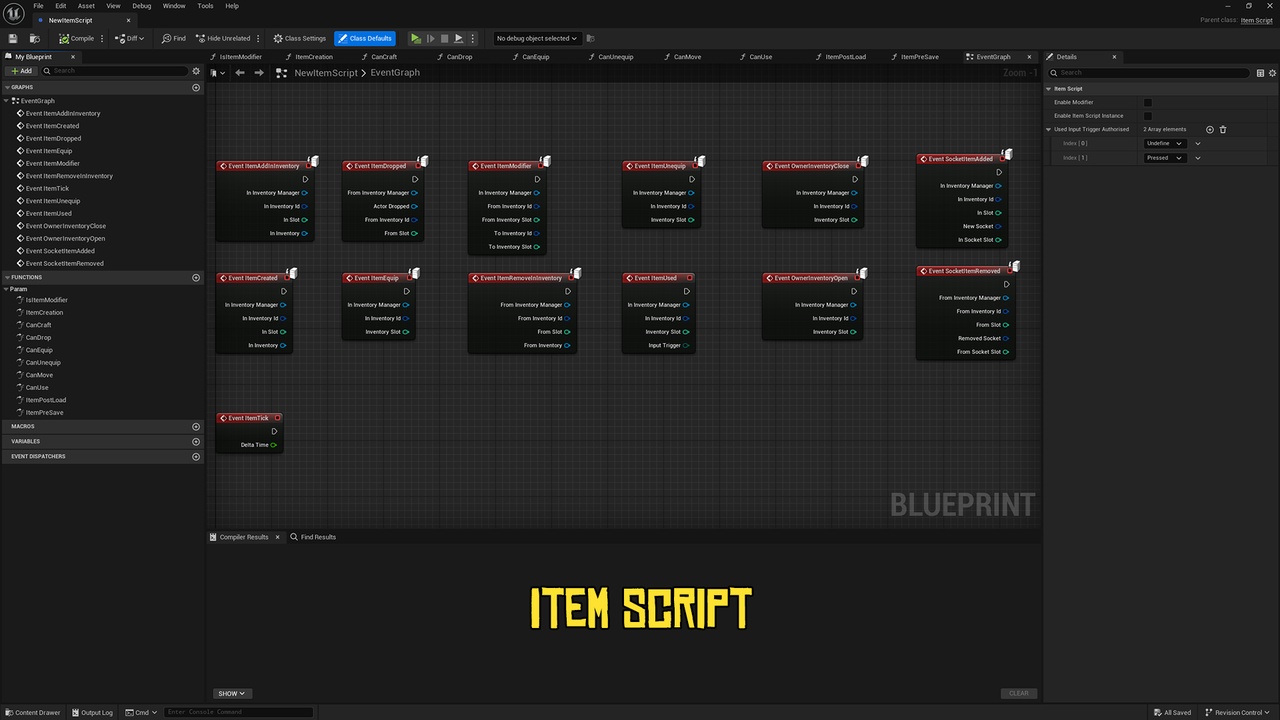Open the Window menu
Image resolution: width=1280 pixels, height=720 pixels.
174,6
